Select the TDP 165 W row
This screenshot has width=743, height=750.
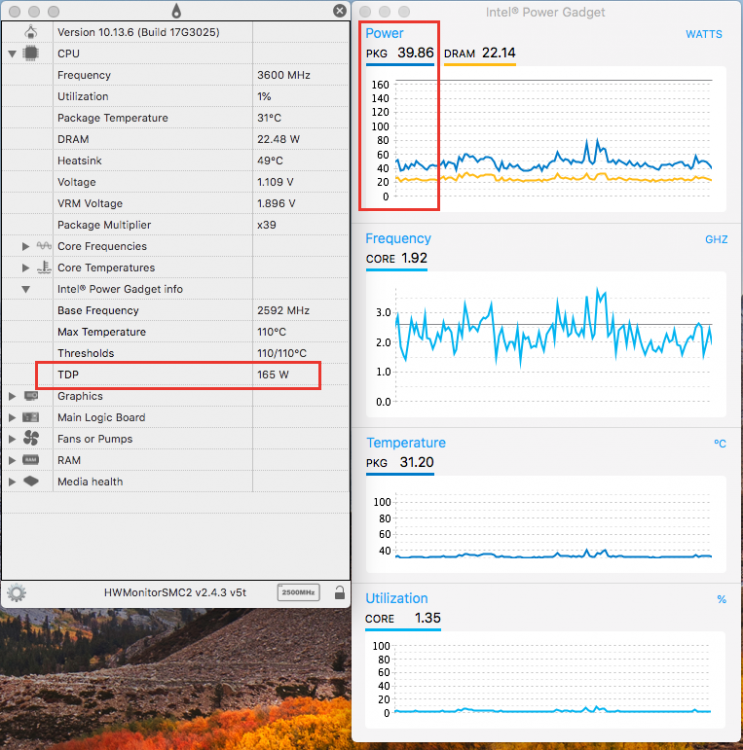click(176, 375)
